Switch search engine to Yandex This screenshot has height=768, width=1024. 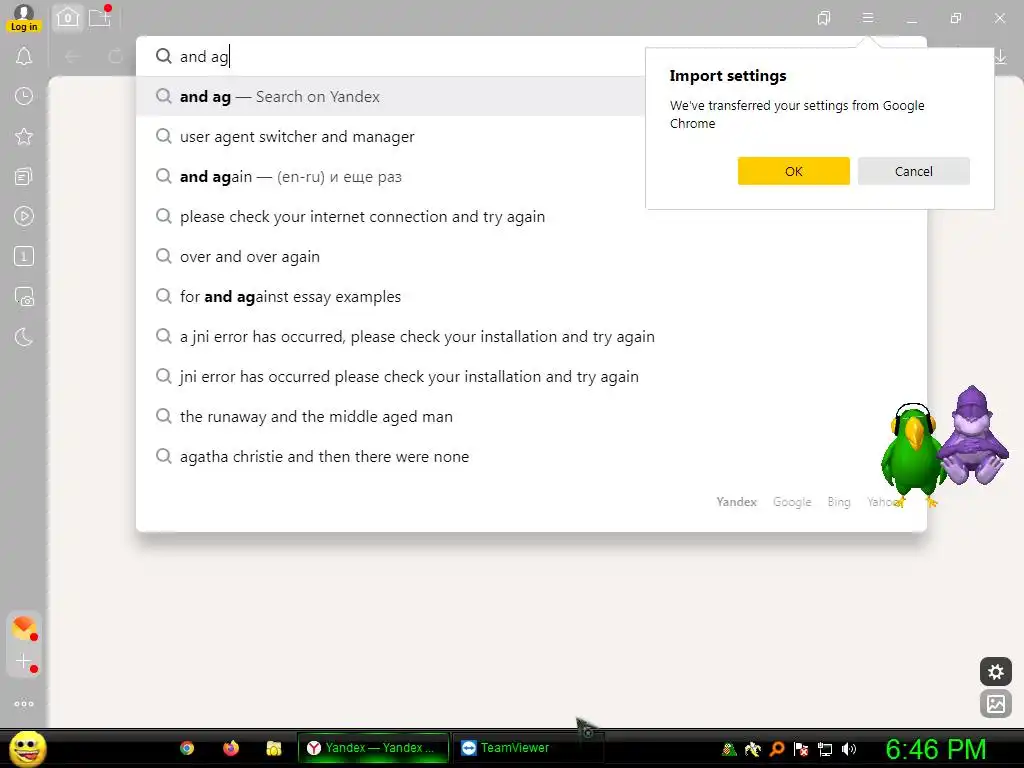pyautogui.click(x=736, y=502)
